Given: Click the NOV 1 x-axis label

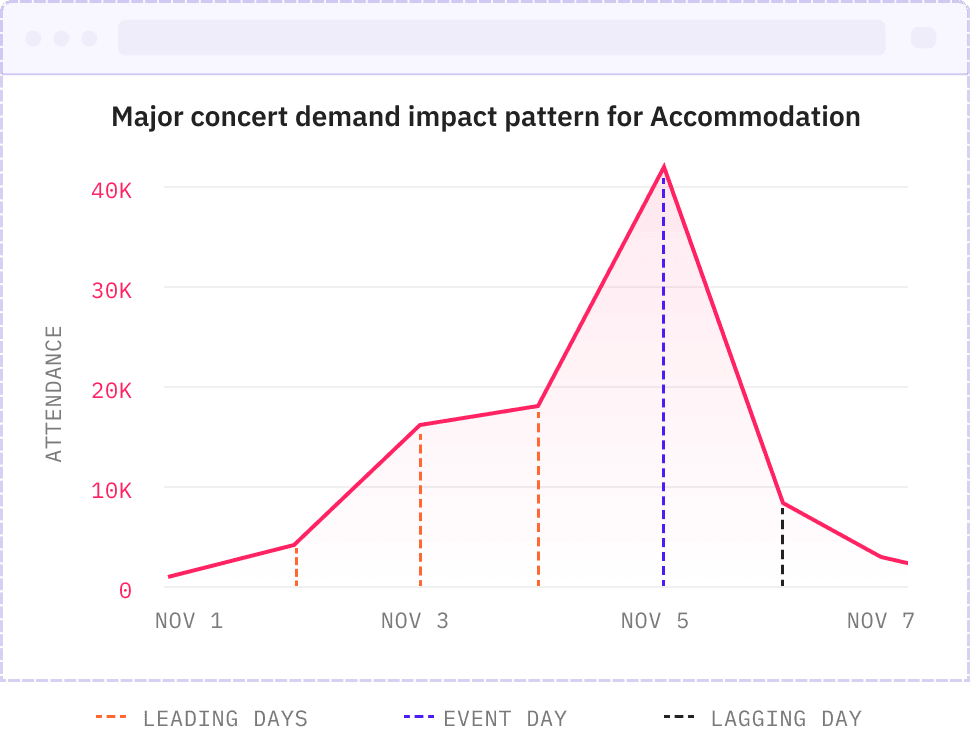Looking at the screenshot, I should point(189,621).
